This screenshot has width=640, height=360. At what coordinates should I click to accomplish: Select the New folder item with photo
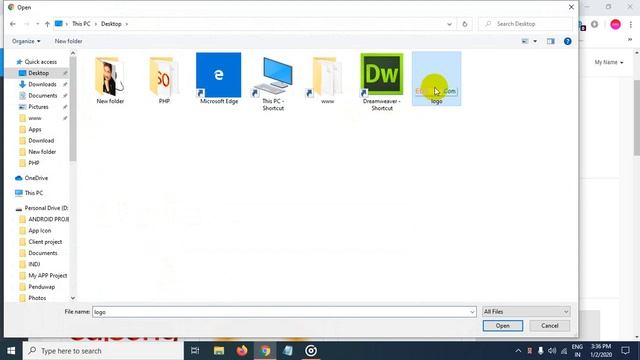pos(110,80)
